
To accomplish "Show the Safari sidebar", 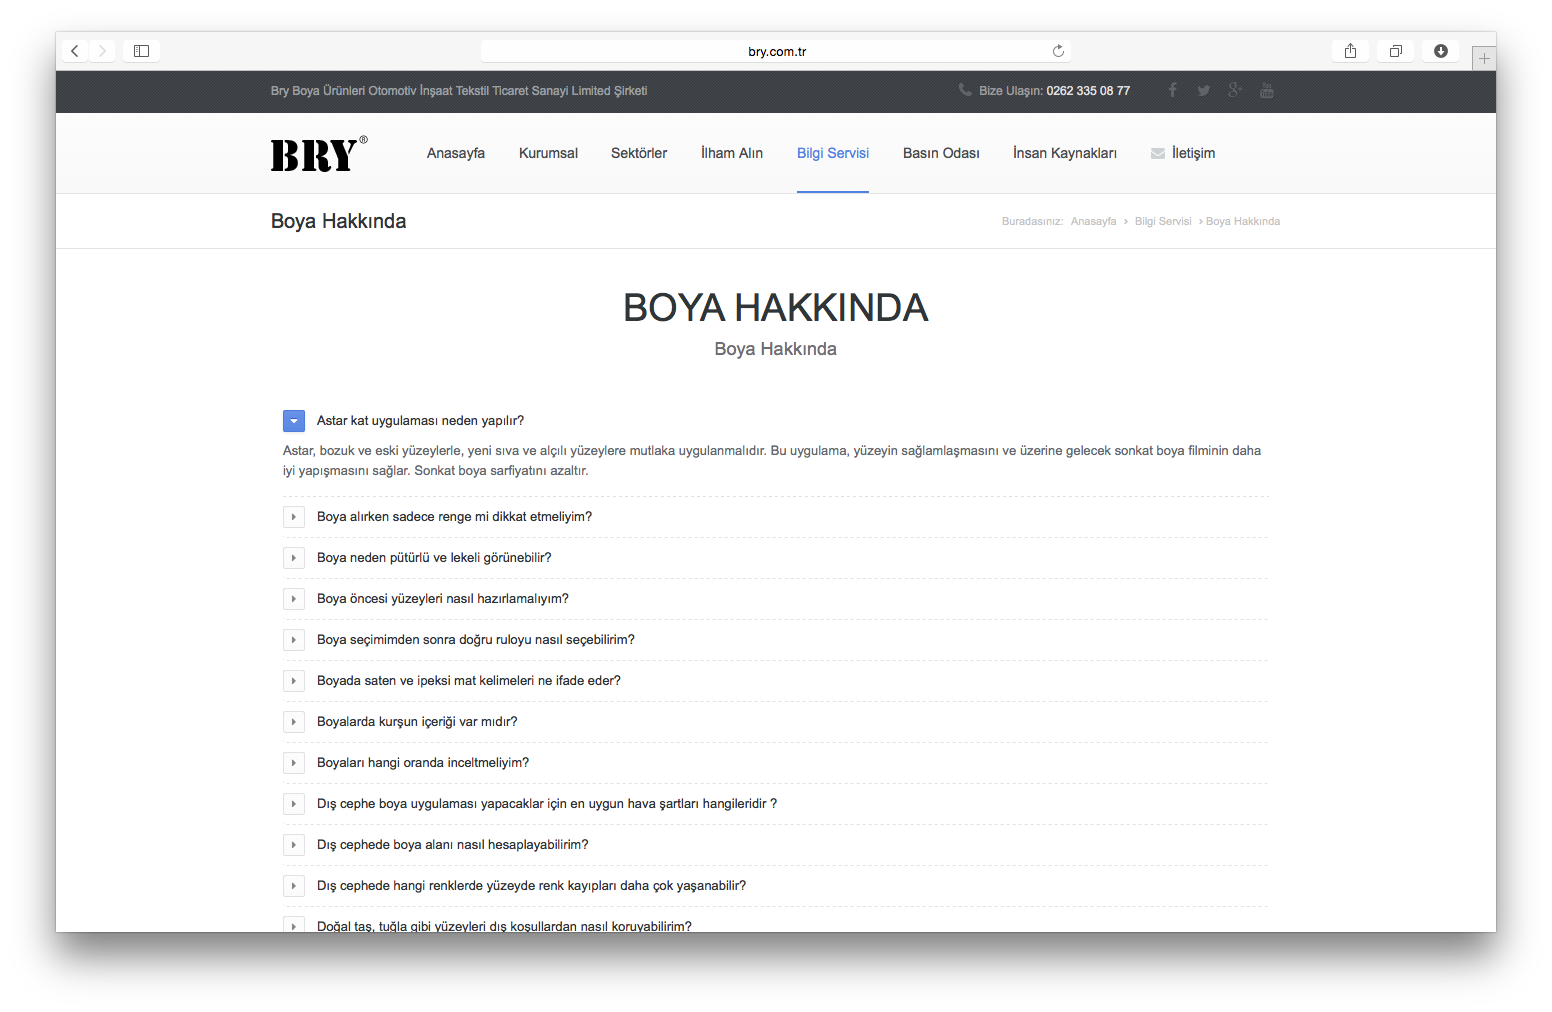I will coord(141,51).
